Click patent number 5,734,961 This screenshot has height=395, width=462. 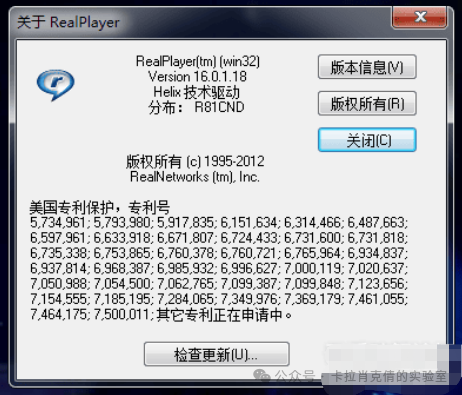(x=58, y=222)
